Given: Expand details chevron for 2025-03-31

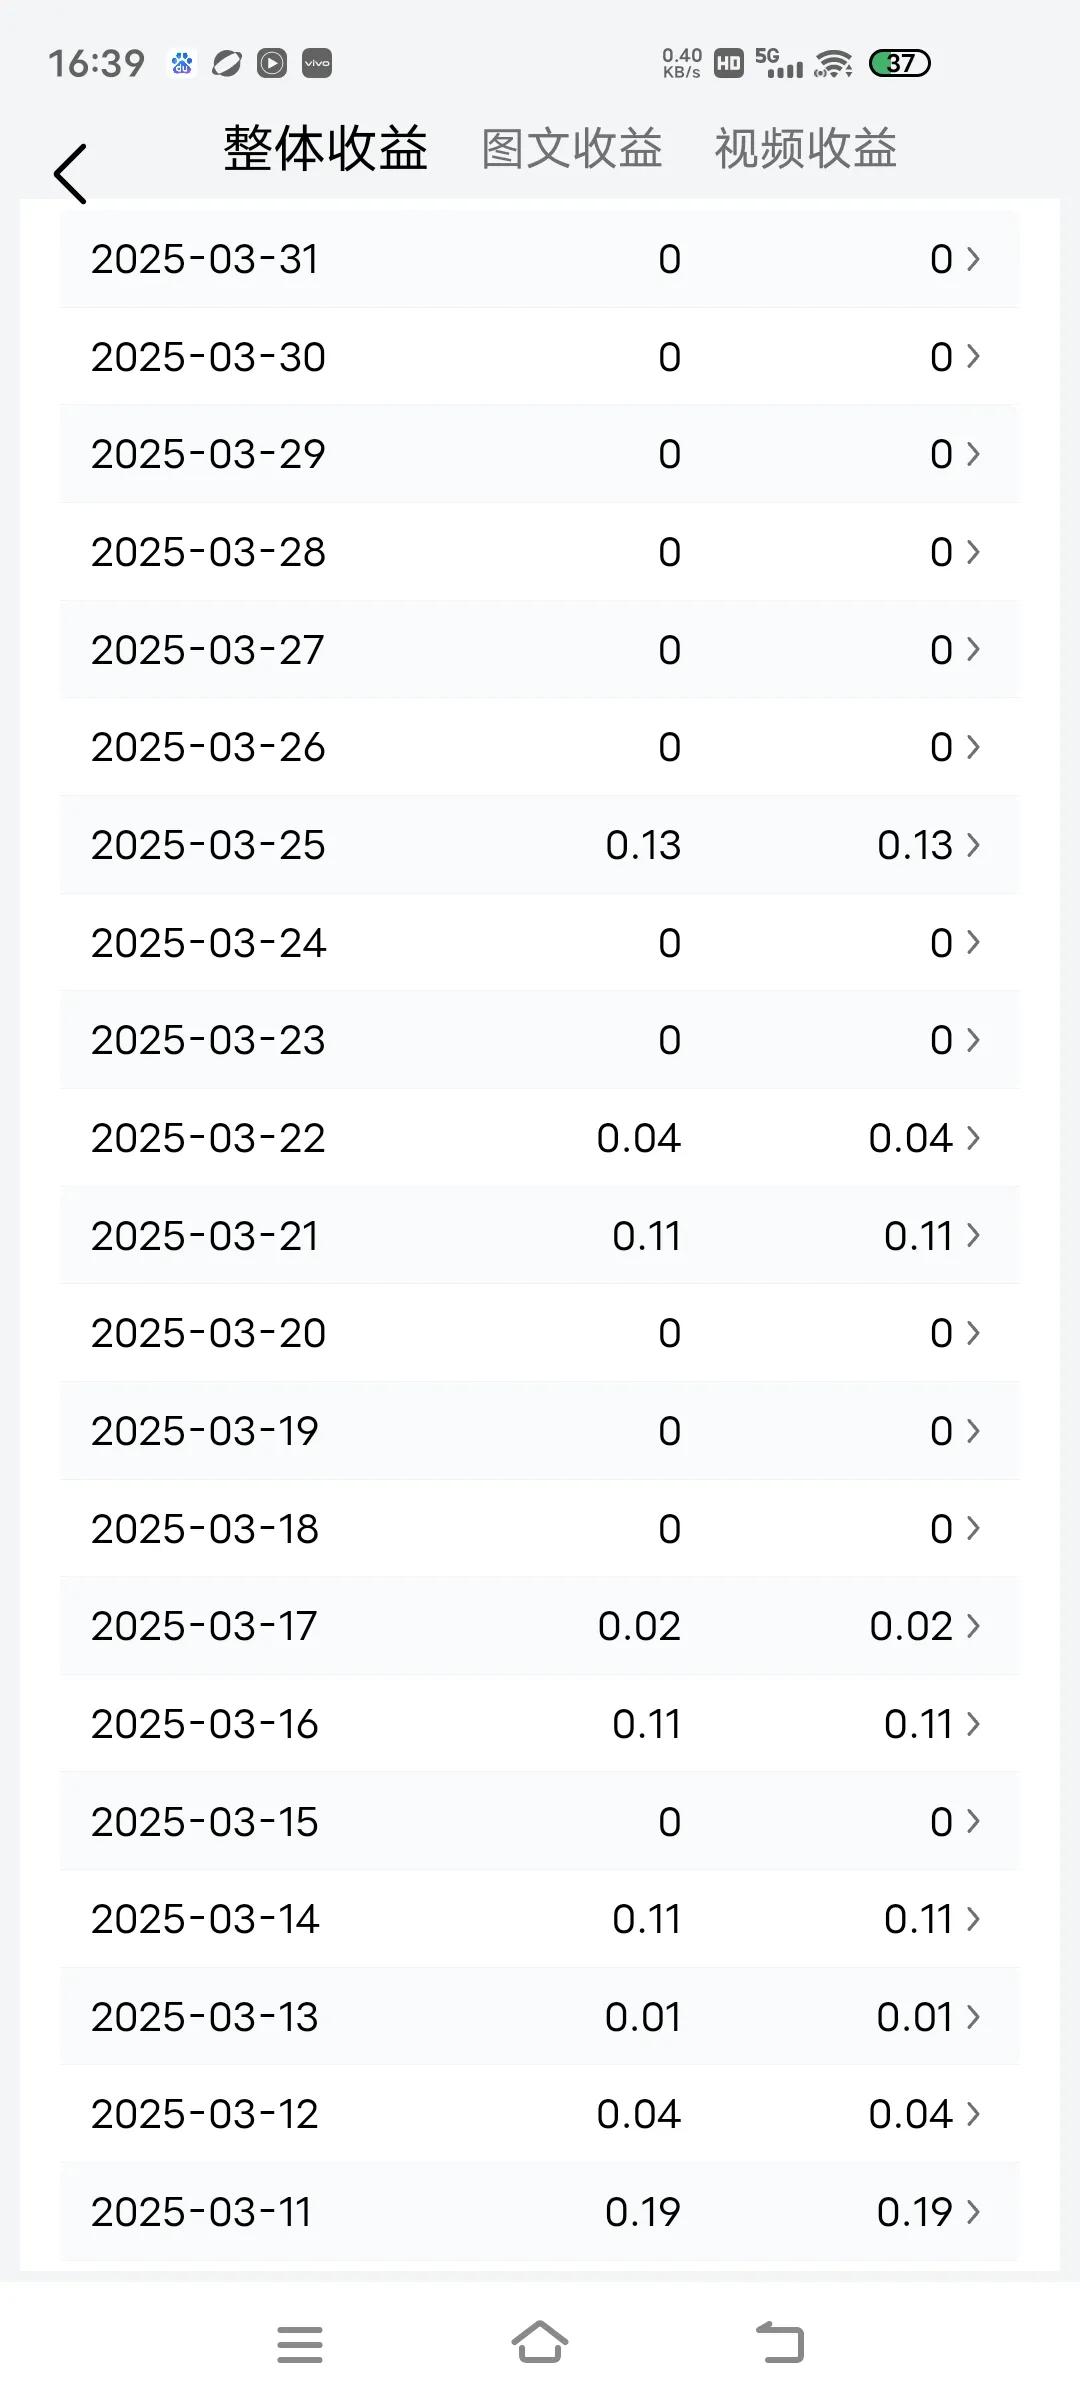Looking at the screenshot, I should coord(973,259).
